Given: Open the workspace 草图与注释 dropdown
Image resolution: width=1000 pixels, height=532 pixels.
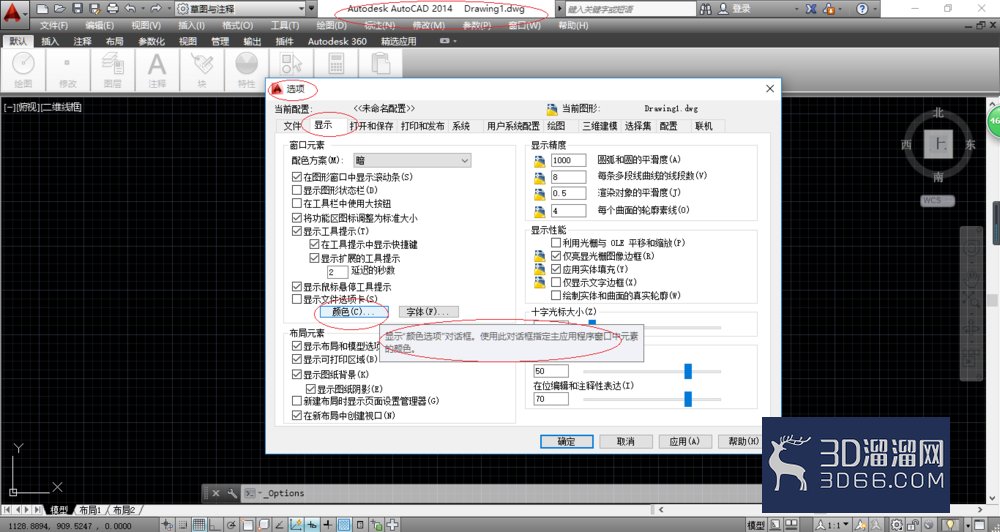Looking at the screenshot, I should [x=241, y=9].
